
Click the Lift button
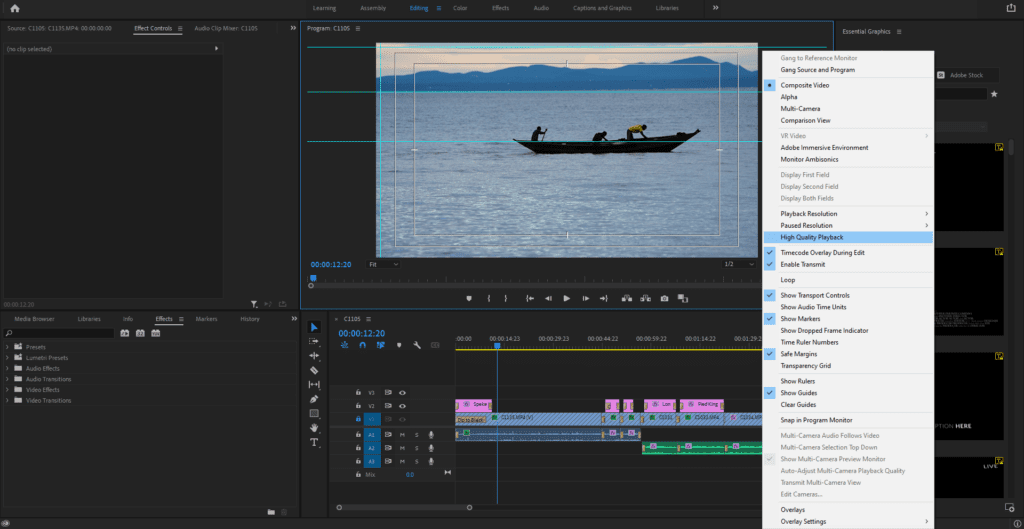[x=627, y=298]
